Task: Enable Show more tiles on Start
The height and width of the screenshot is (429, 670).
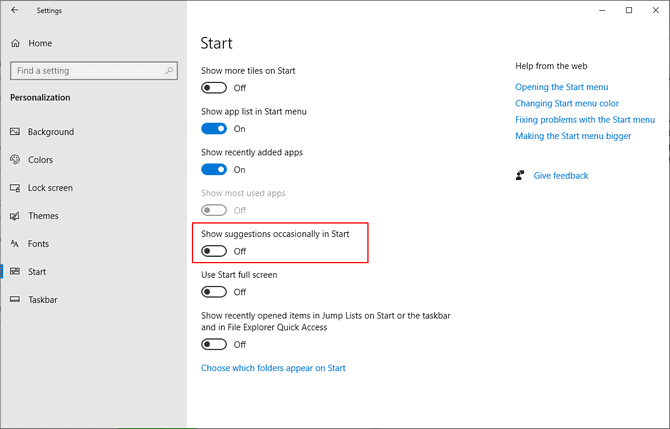Action: pos(214,88)
